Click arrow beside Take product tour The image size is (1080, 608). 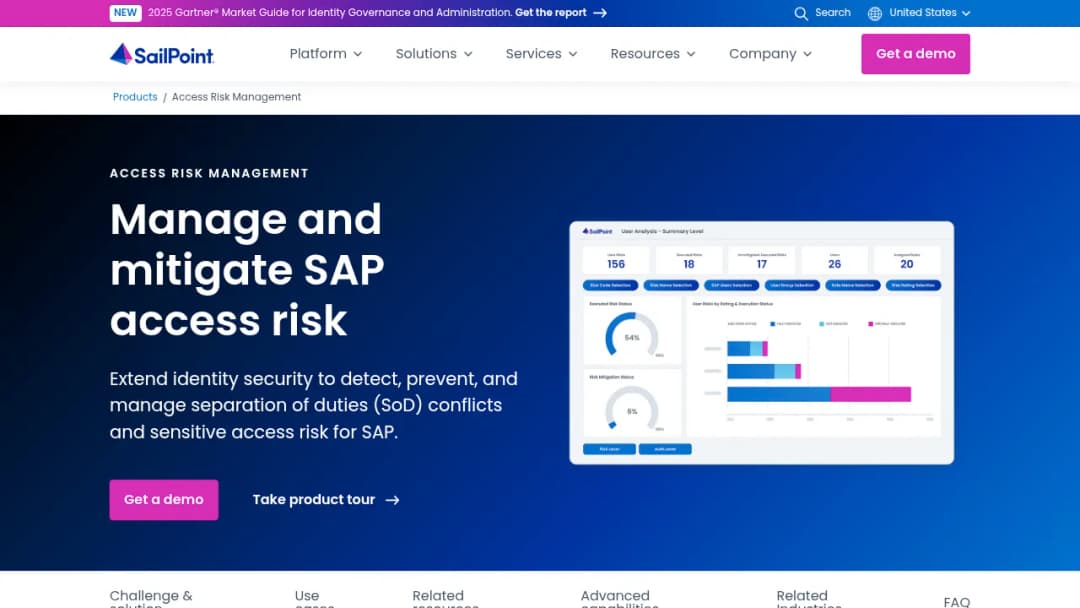pos(393,500)
